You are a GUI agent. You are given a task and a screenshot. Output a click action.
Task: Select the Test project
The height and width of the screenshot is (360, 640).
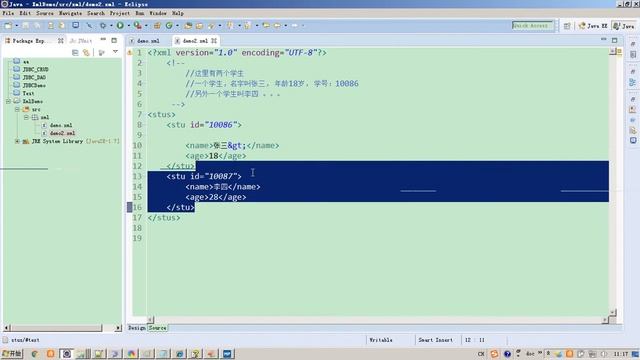coord(28,93)
